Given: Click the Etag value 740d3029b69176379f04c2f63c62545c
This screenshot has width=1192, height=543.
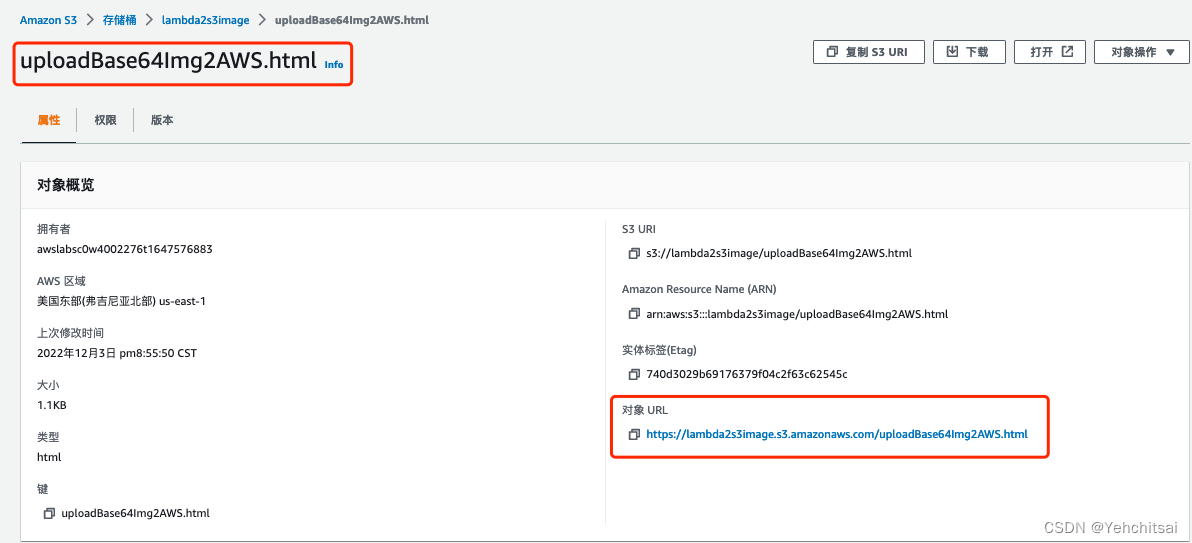Looking at the screenshot, I should click(x=747, y=374).
